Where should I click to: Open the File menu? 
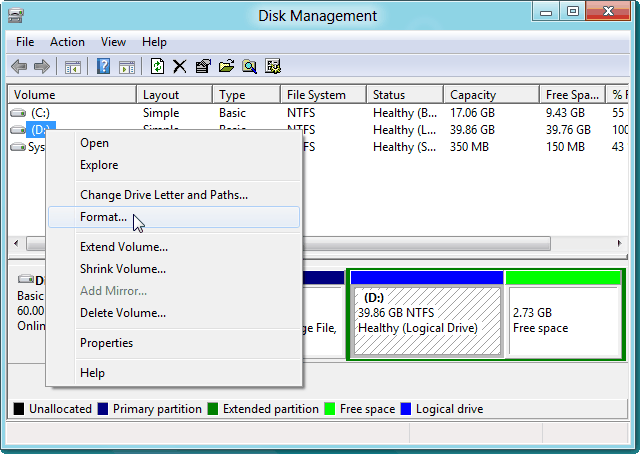click(25, 42)
